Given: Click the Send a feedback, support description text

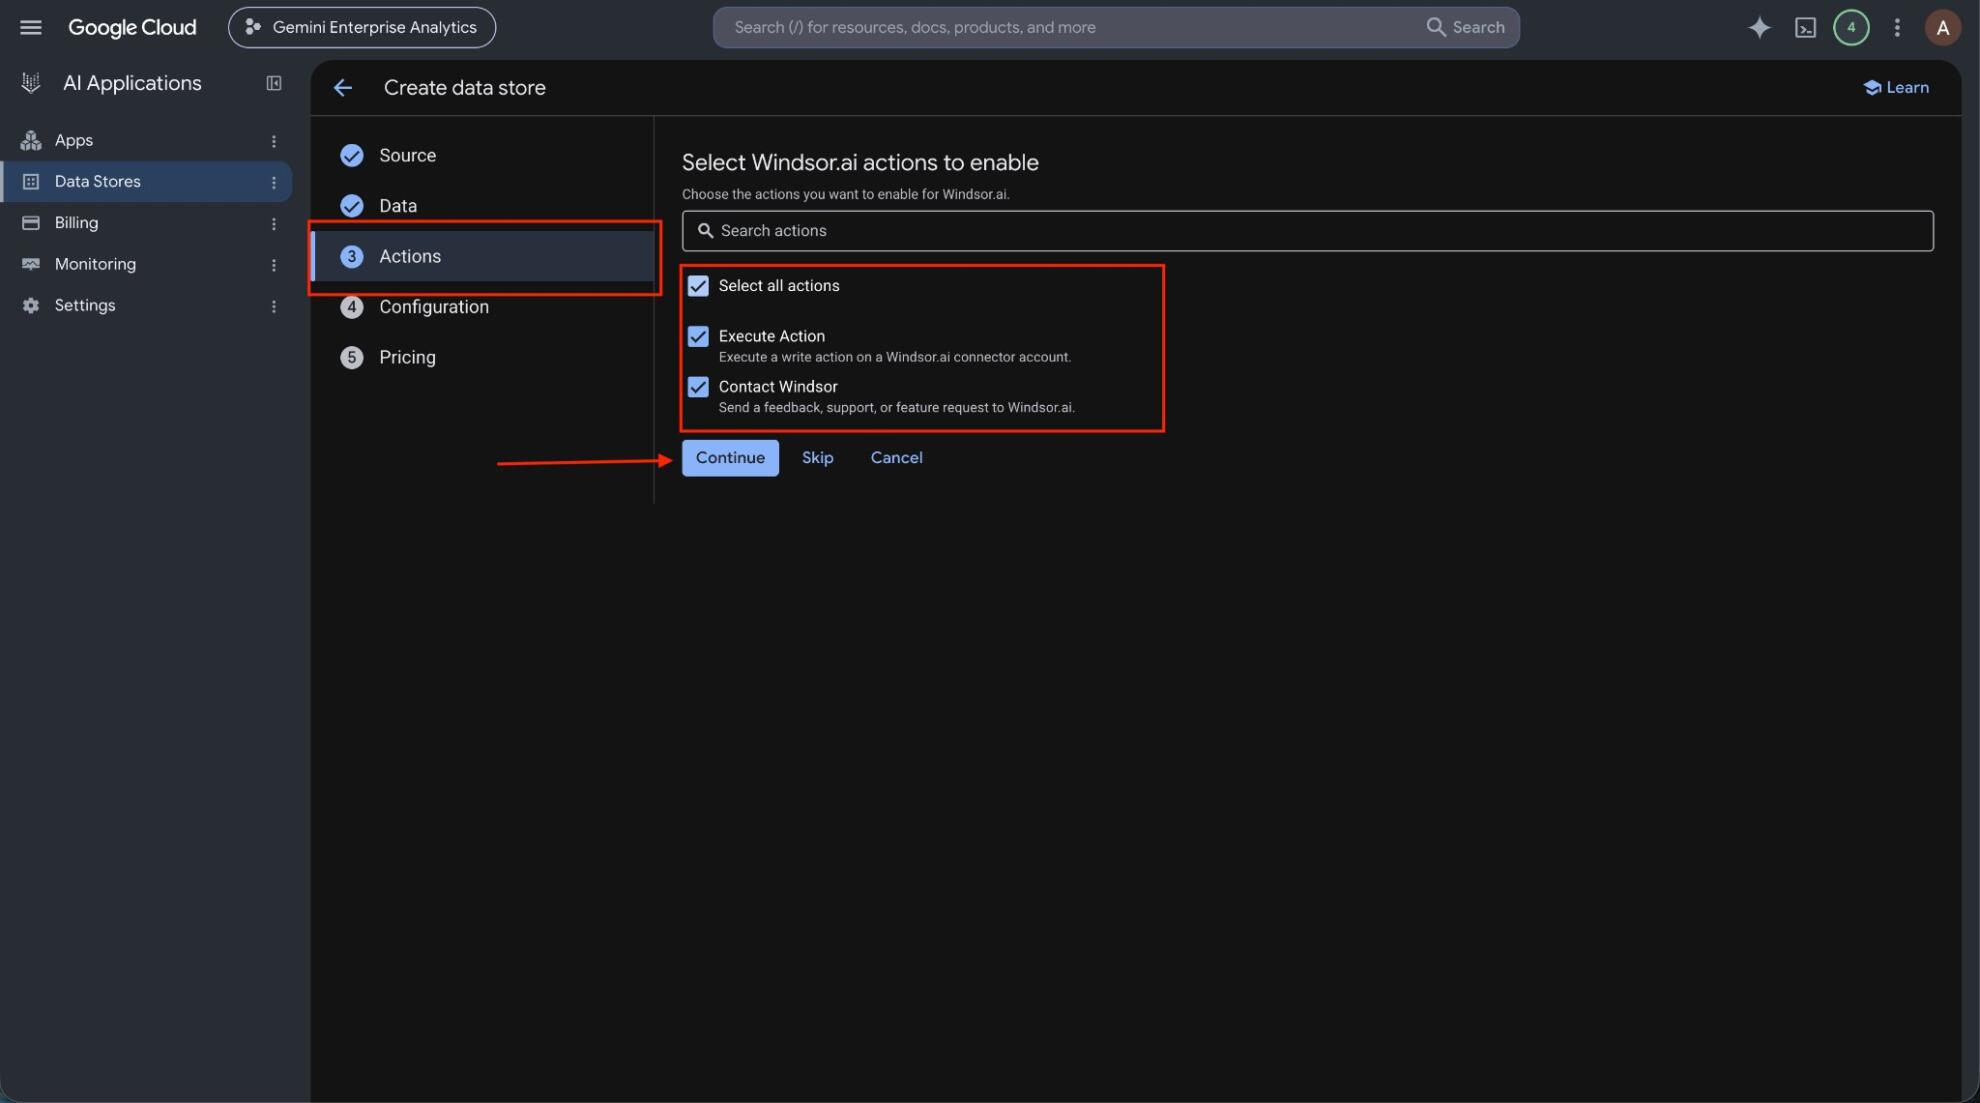Looking at the screenshot, I should click(896, 408).
